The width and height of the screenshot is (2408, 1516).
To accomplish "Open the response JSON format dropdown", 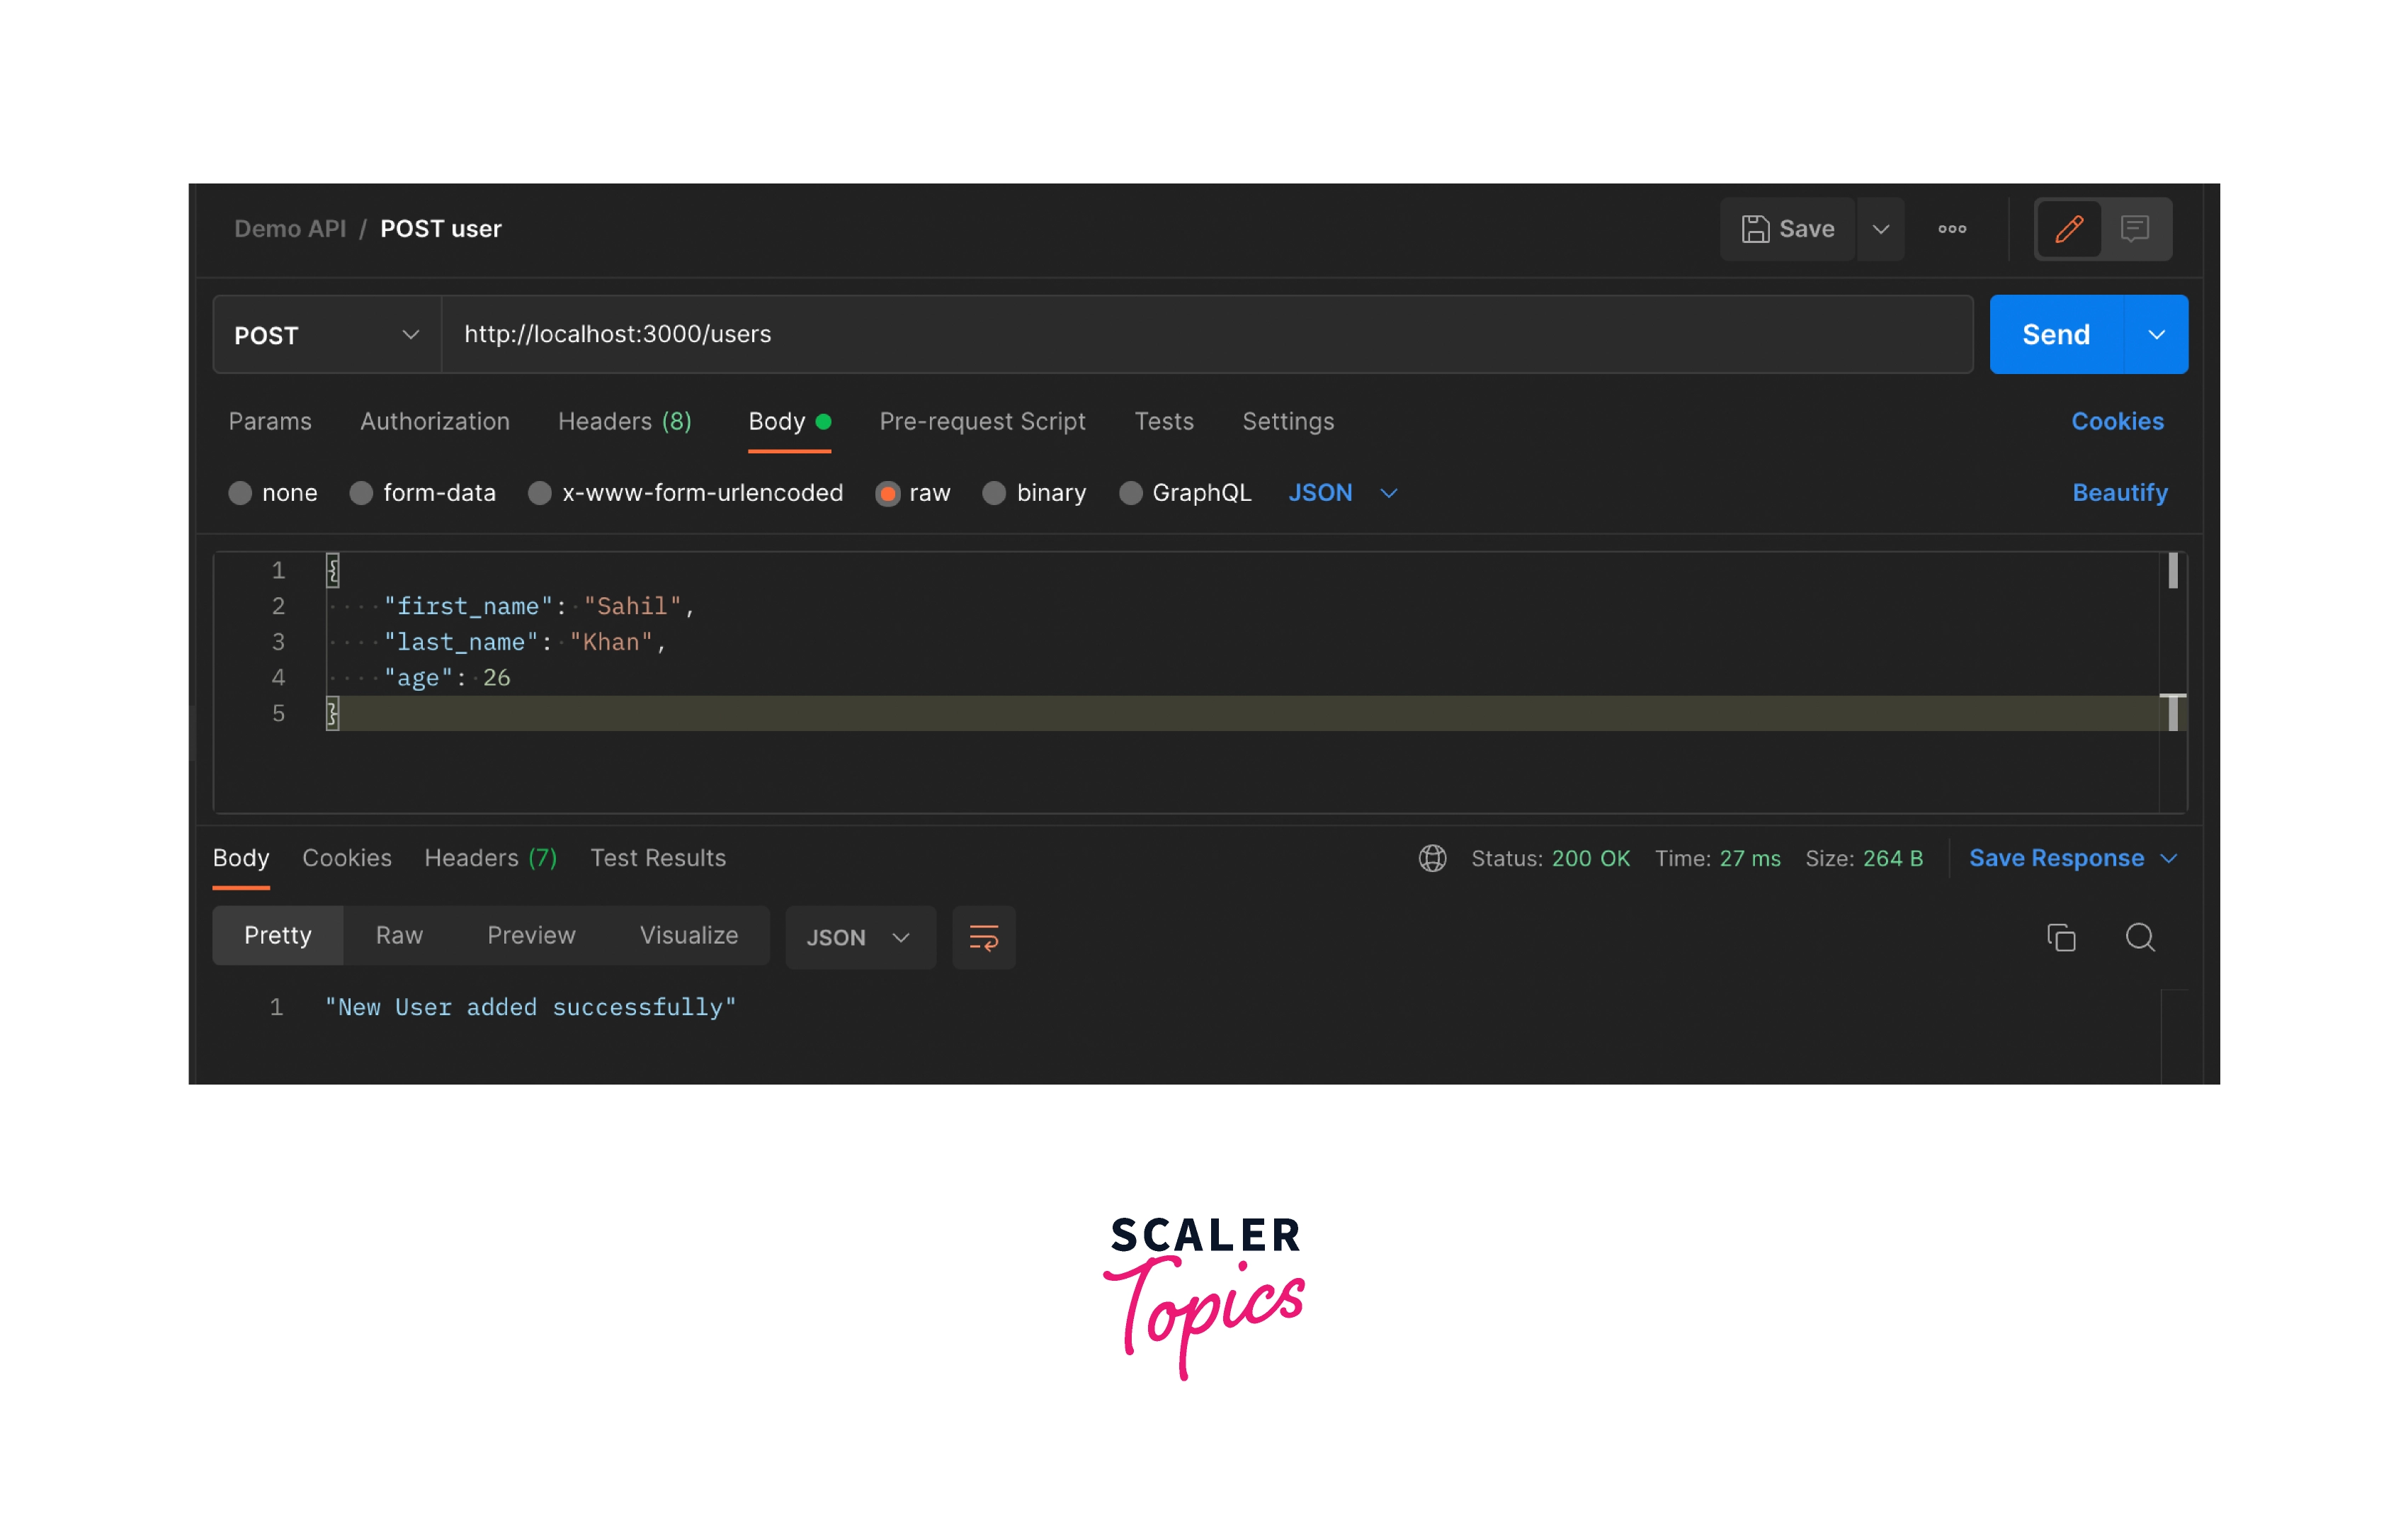I will click(x=859, y=937).
